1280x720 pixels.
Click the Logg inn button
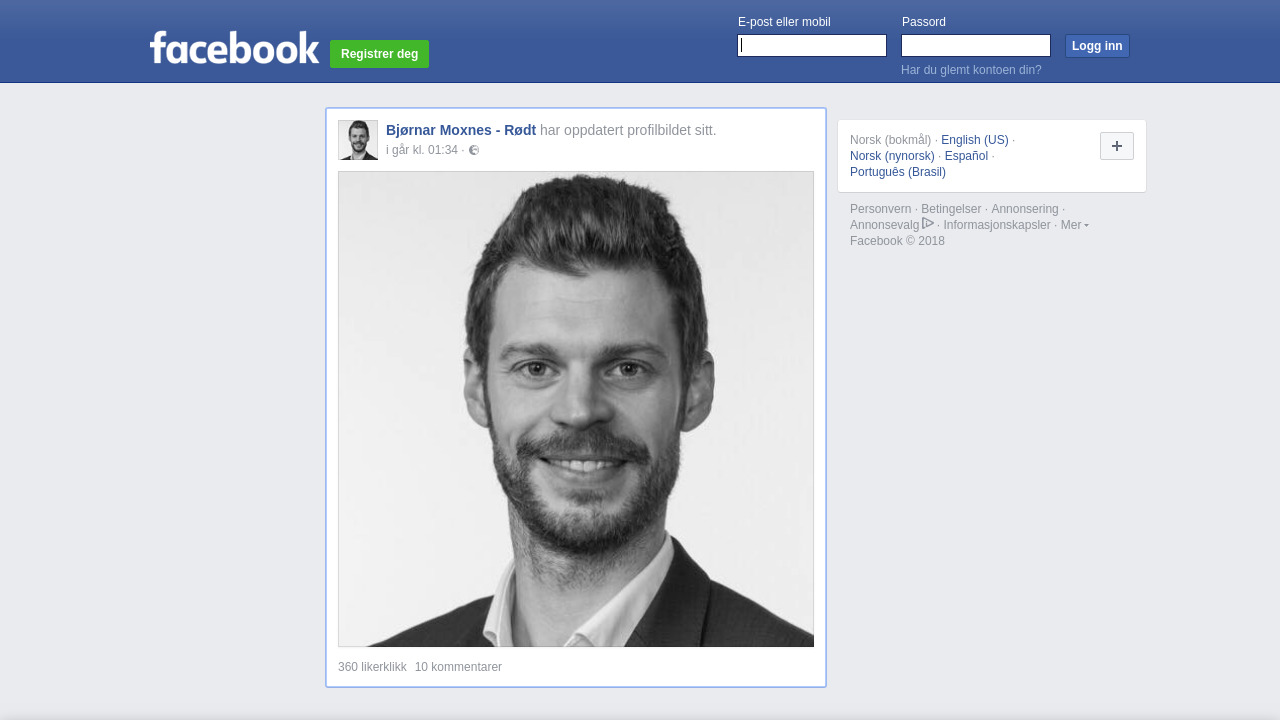point(1097,46)
